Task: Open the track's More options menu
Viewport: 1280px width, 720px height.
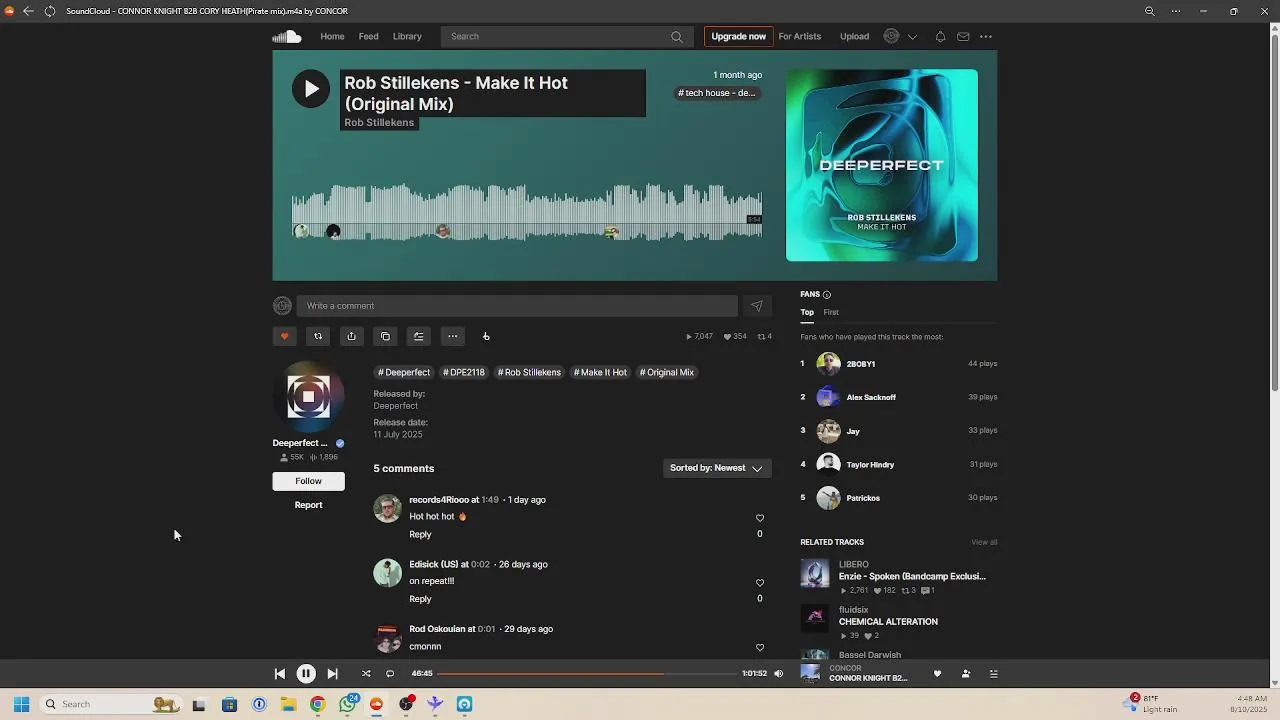Action: click(453, 337)
